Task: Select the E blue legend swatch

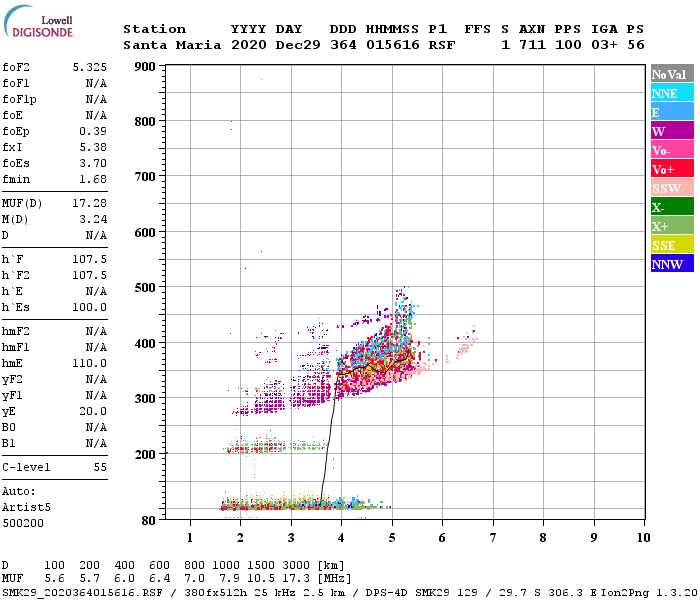Action: [672, 112]
